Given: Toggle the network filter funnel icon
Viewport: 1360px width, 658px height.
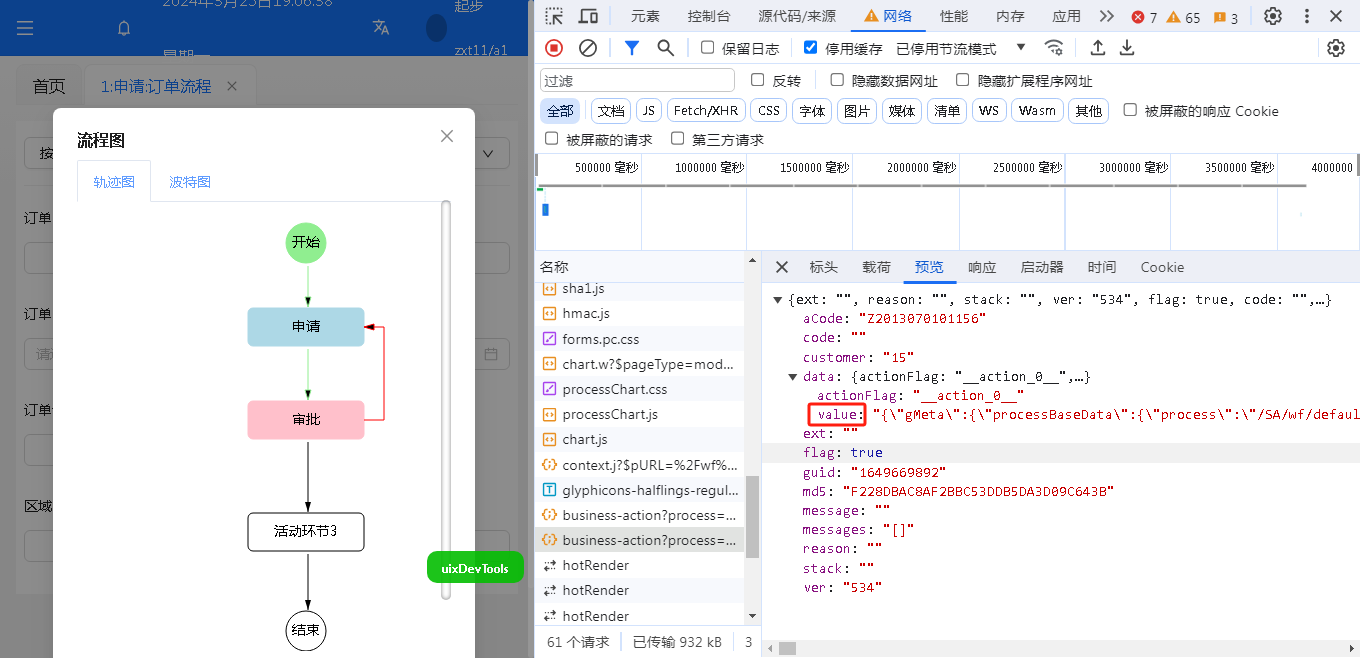Looking at the screenshot, I should [x=632, y=47].
